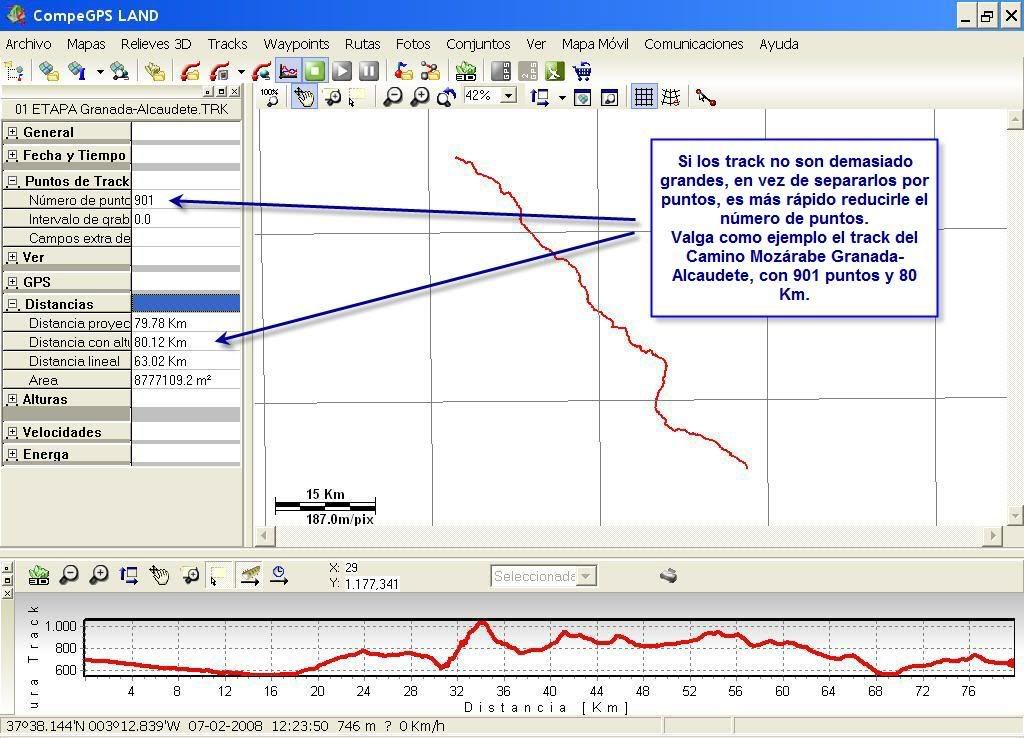Click the Area 8777109.2 m² value

[x=172, y=380]
